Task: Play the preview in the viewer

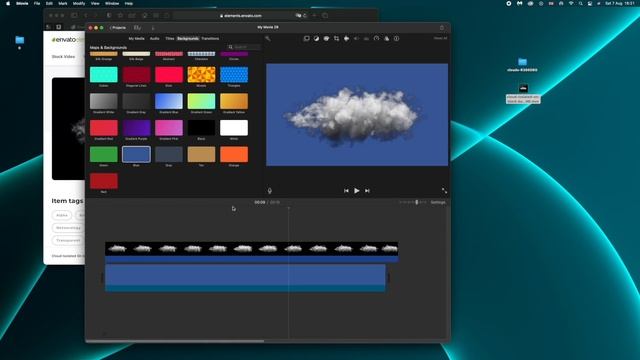Action: click(x=357, y=191)
